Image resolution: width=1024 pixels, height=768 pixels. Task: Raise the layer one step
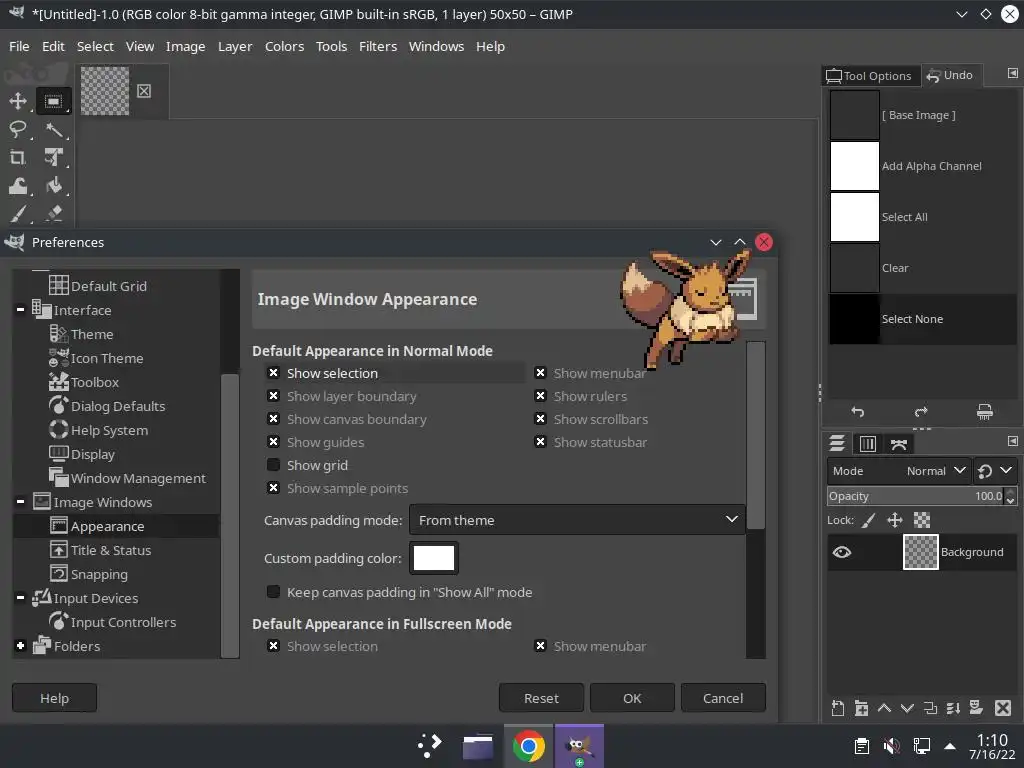[884, 708]
